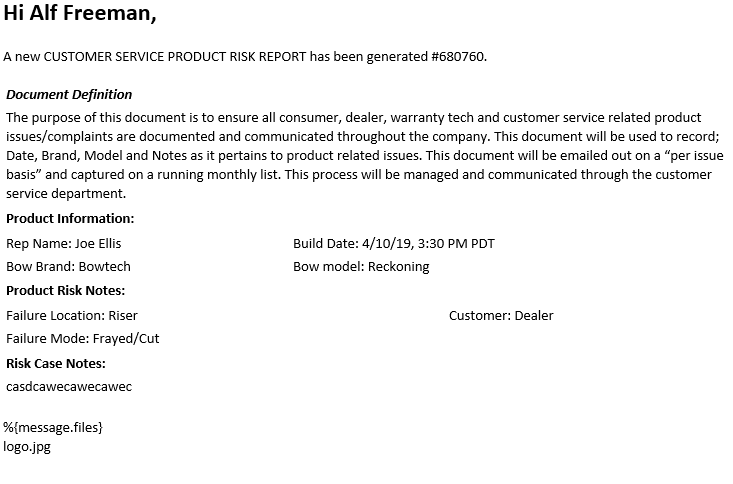Click the 'Rep Name: Joe Ellis' field

coord(64,244)
